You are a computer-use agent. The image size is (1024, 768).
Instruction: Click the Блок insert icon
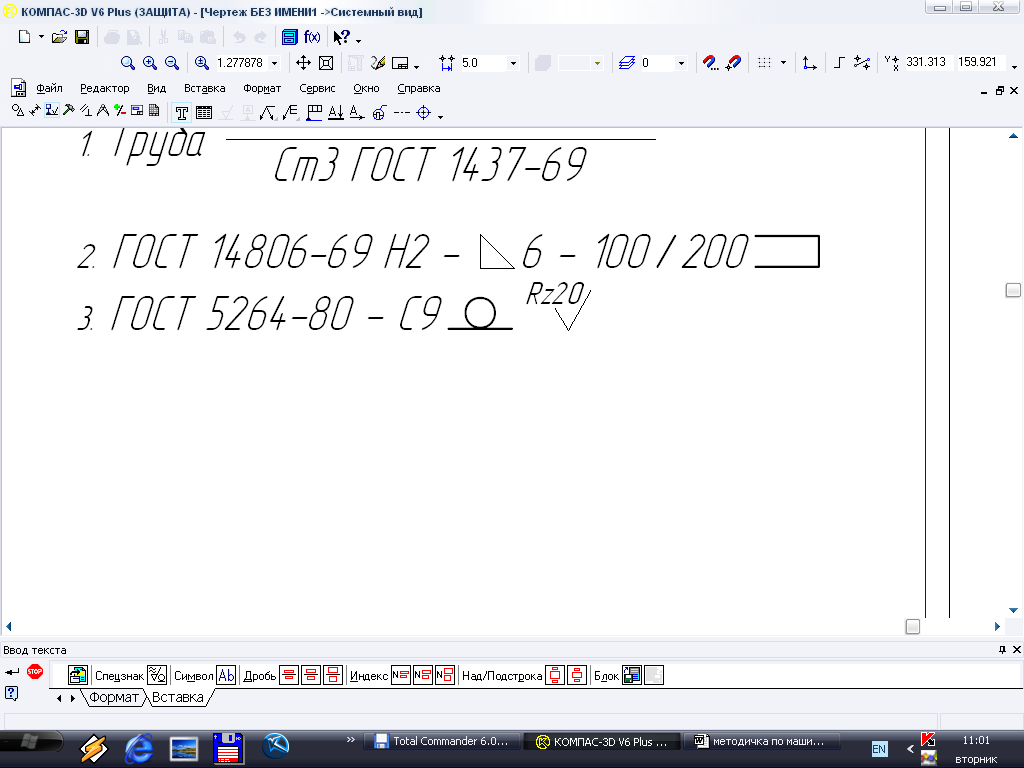coord(632,675)
